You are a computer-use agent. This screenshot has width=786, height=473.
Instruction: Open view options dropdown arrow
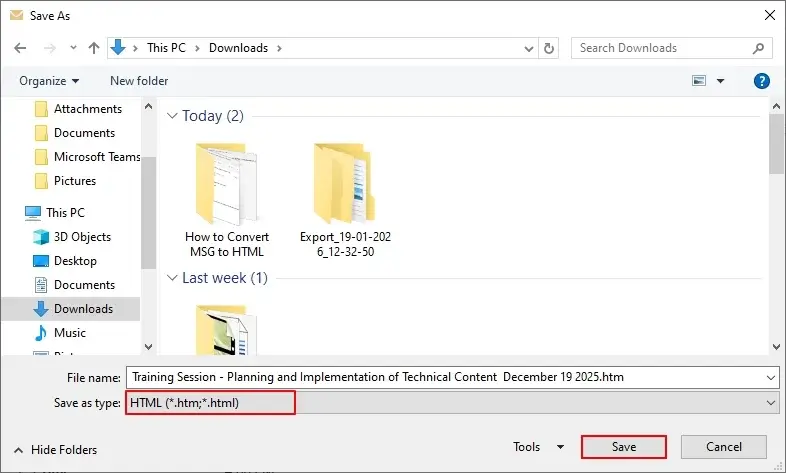pos(720,81)
